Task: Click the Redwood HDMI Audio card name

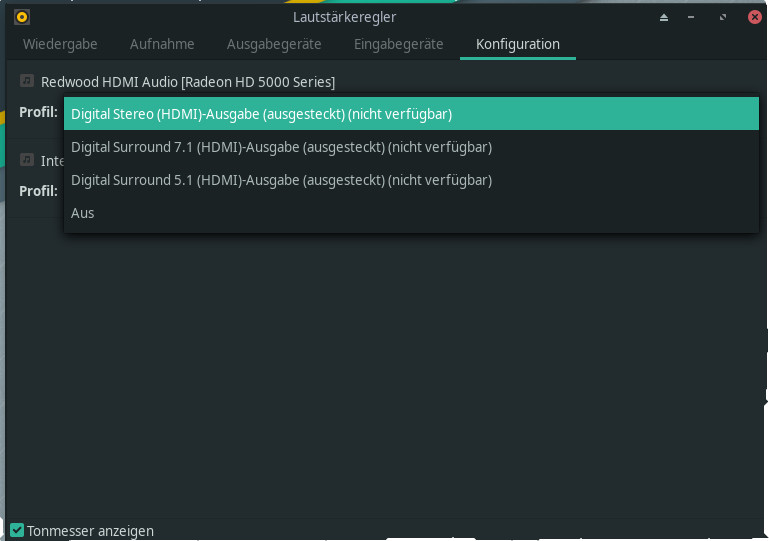Action: coord(187,81)
